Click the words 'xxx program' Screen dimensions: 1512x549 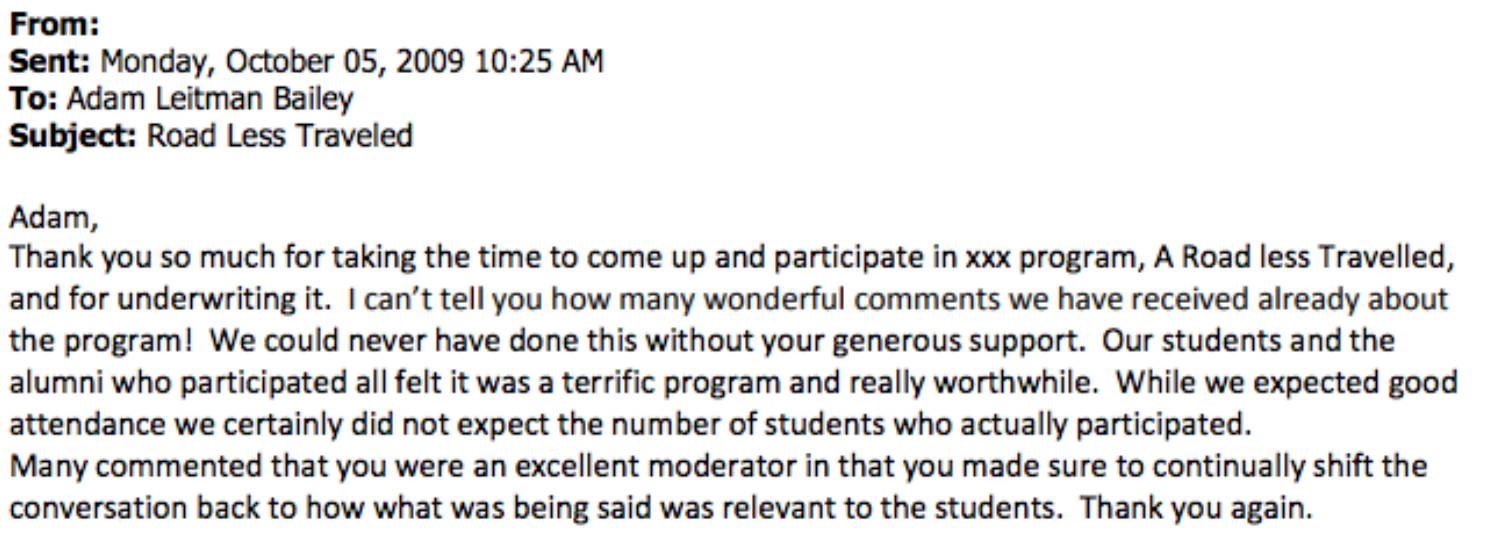pos(1048,260)
